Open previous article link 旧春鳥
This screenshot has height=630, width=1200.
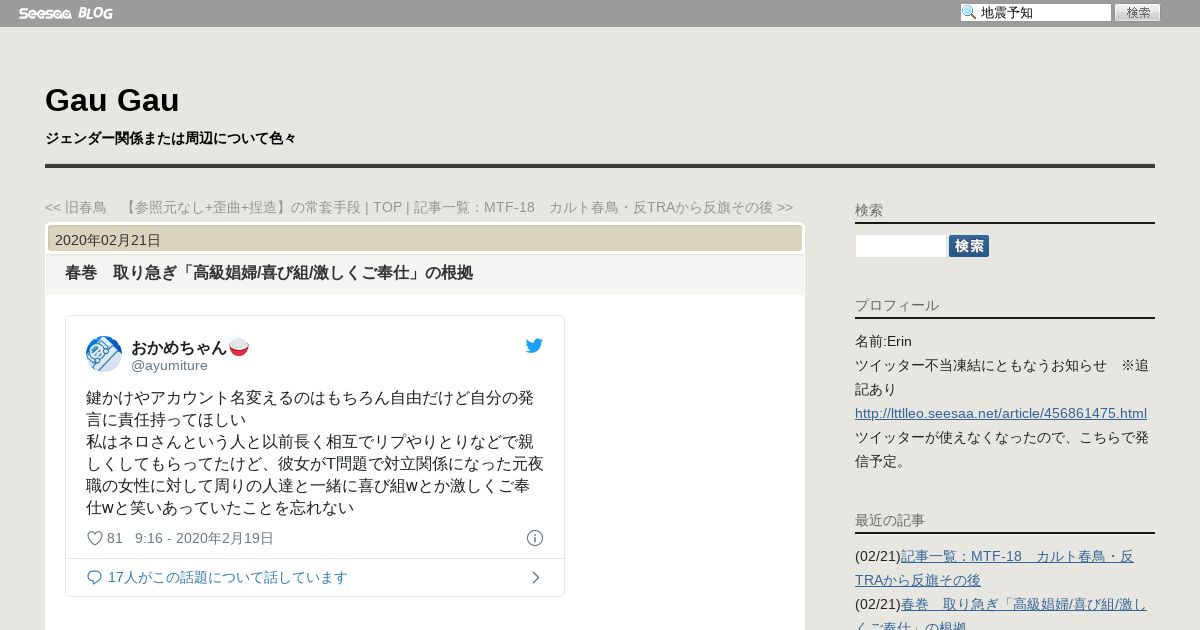click(x=203, y=207)
